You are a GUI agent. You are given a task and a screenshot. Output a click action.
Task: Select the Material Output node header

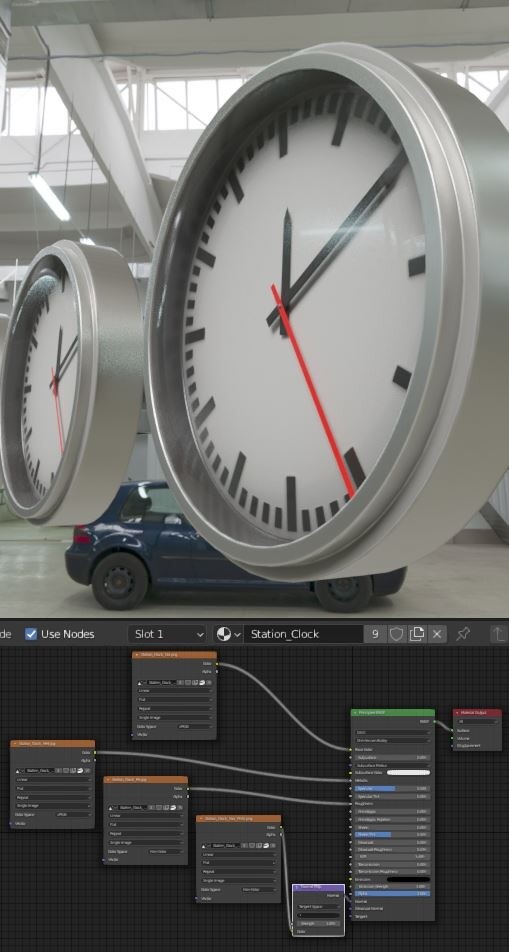click(477, 712)
